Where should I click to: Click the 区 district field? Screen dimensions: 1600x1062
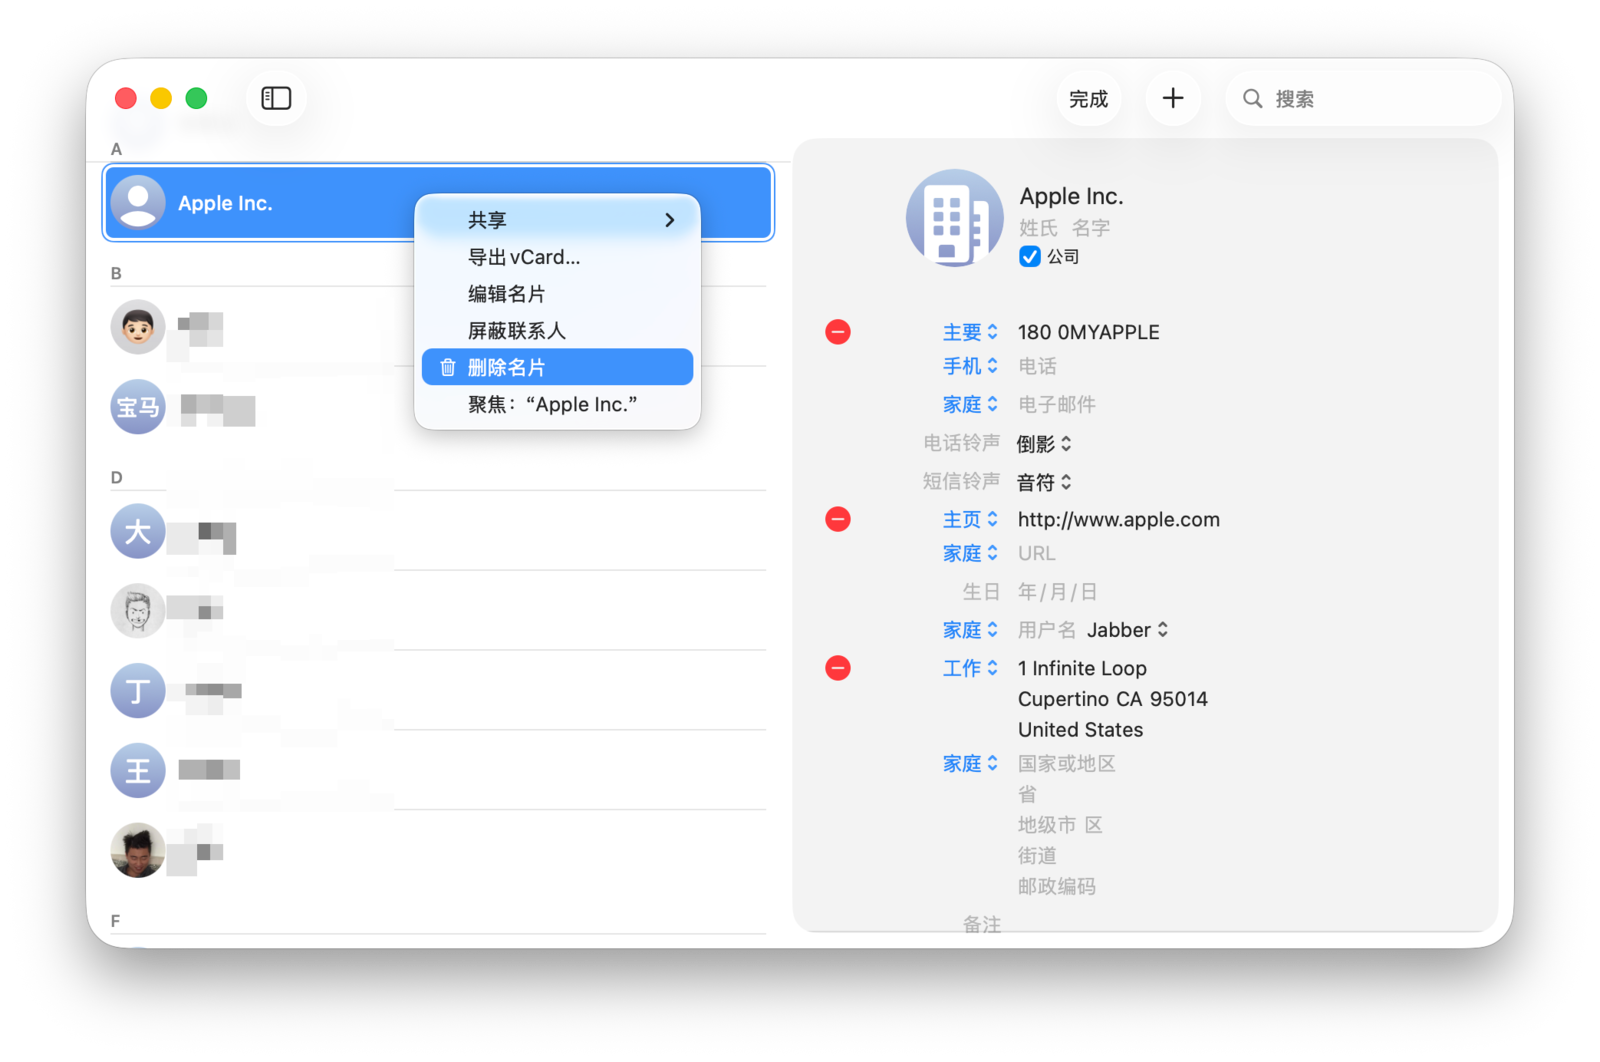pyautogui.click(x=1094, y=825)
